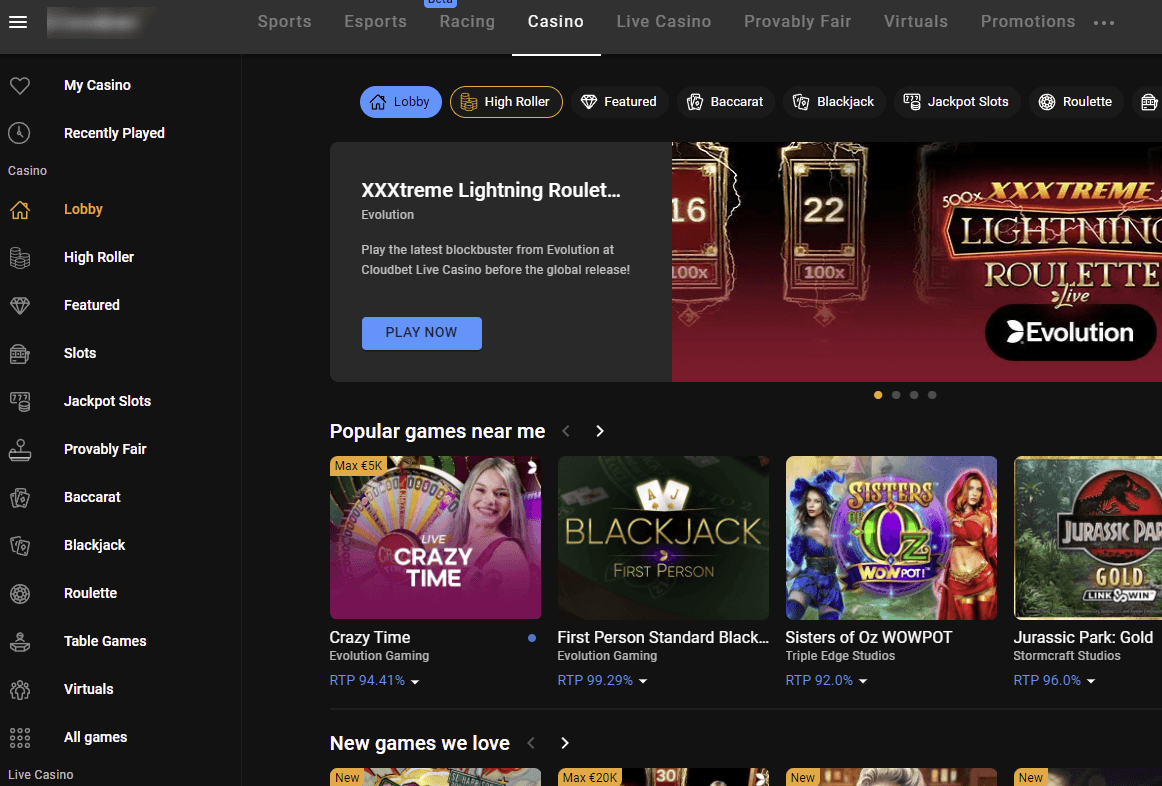This screenshot has width=1162, height=786.
Task: Expand the RTP 99.29% dropdown arrow
Action: point(643,682)
